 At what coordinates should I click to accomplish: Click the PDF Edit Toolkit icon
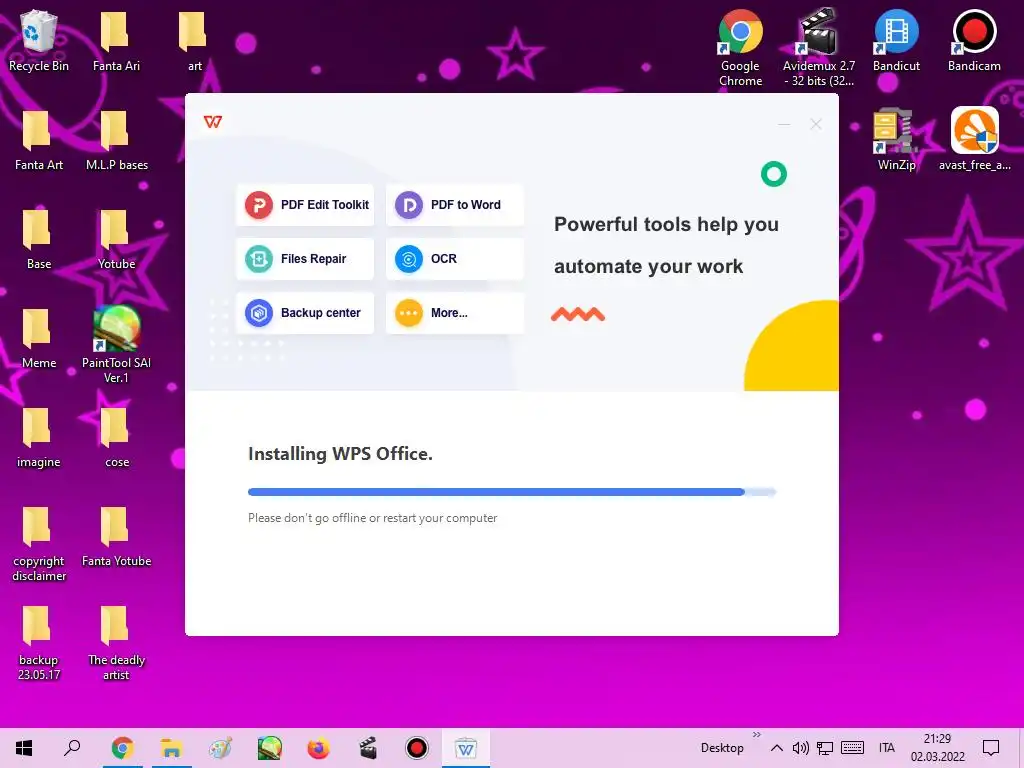259,205
